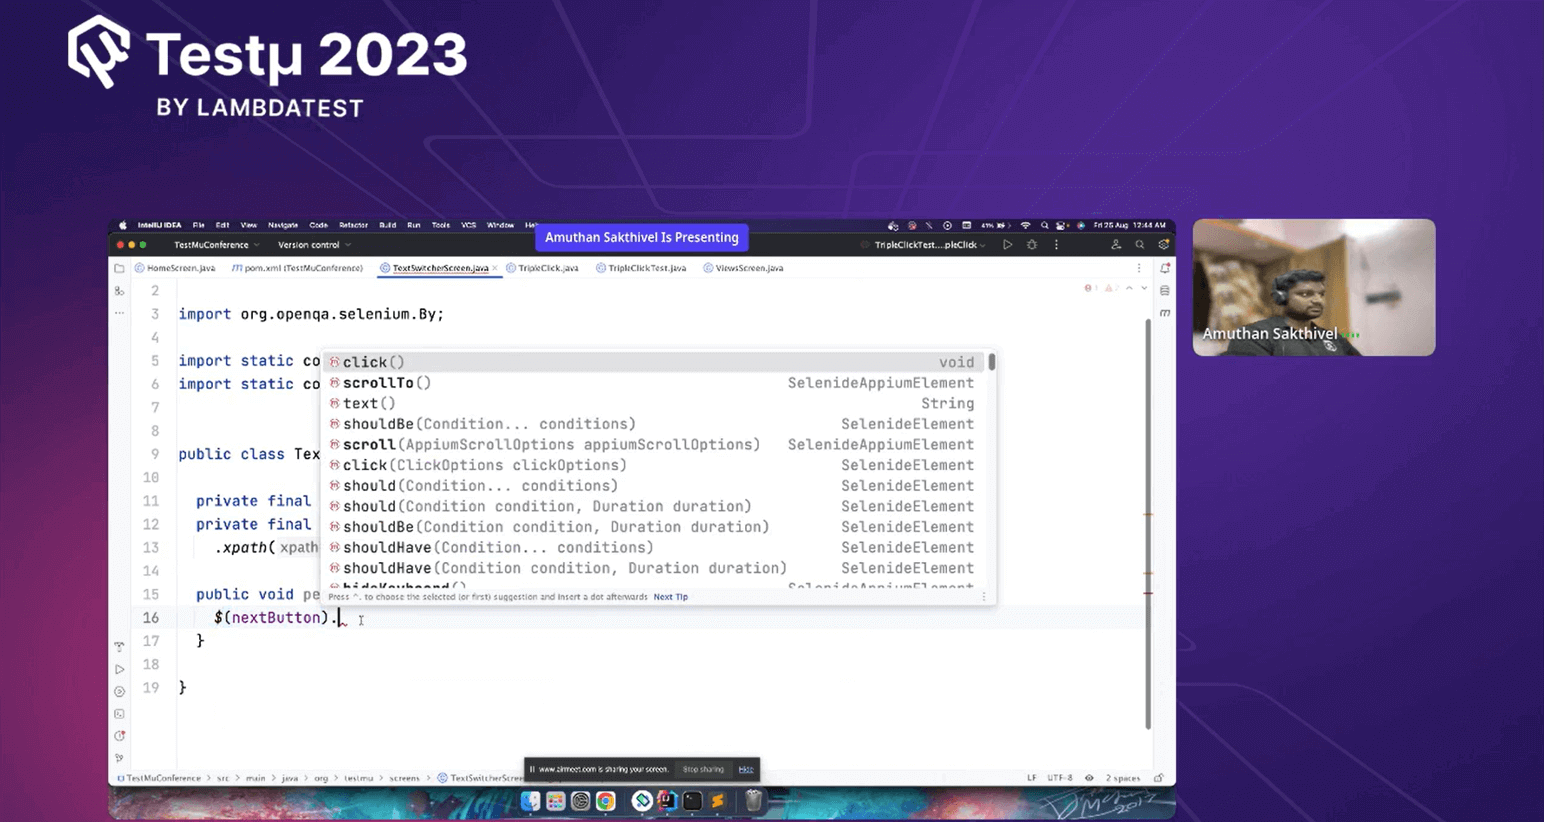The width and height of the screenshot is (1544, 822).
Task: Click Stop sharing button
Action: (703, 769)
